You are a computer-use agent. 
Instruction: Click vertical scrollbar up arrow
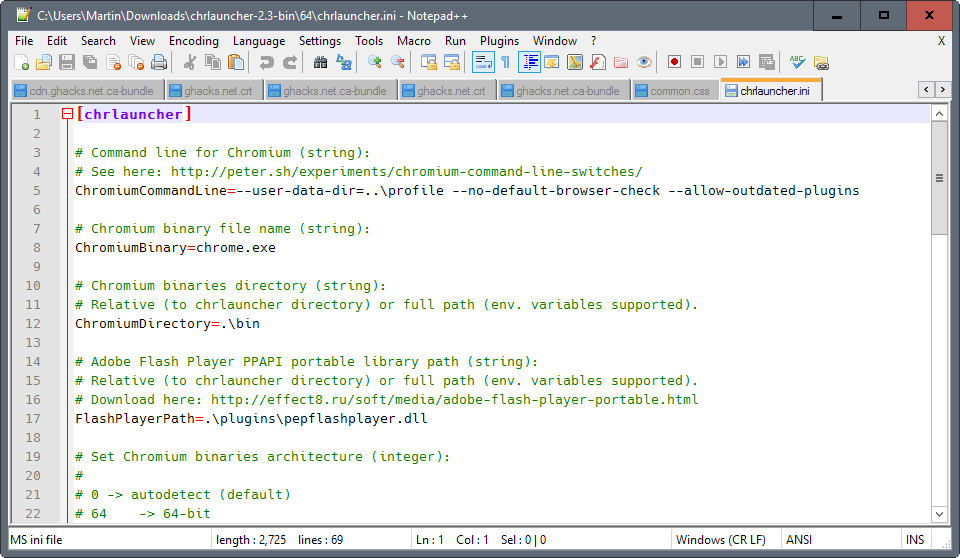939,114
